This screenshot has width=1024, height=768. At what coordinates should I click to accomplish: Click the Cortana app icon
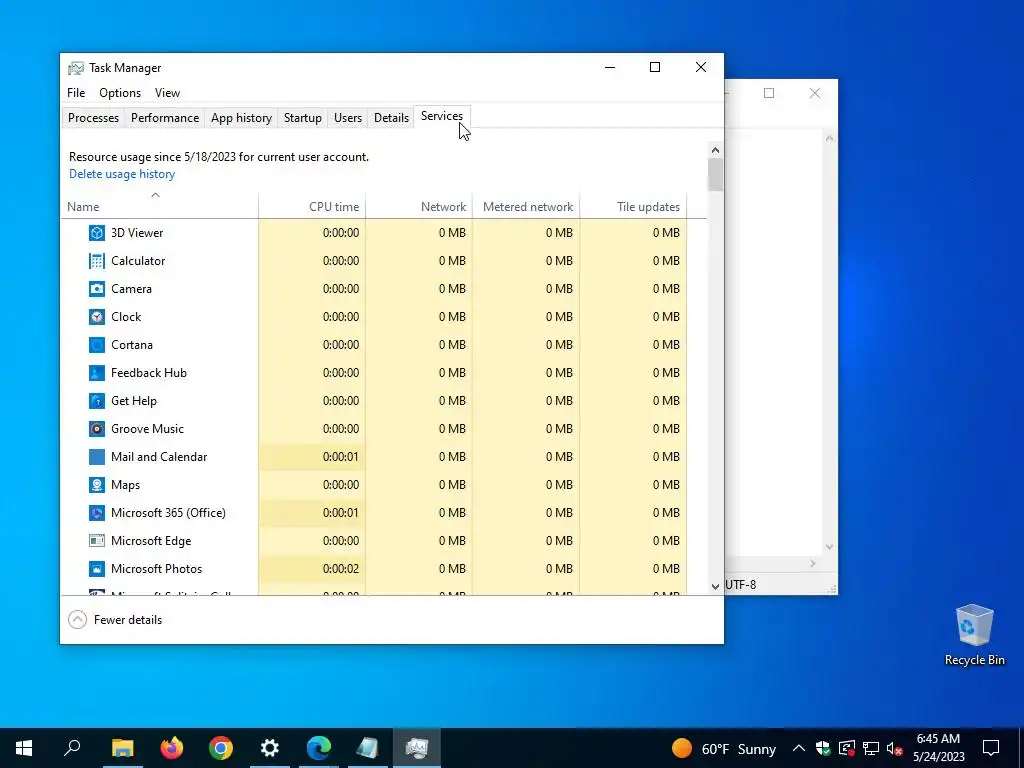click(x=97, y=345)
